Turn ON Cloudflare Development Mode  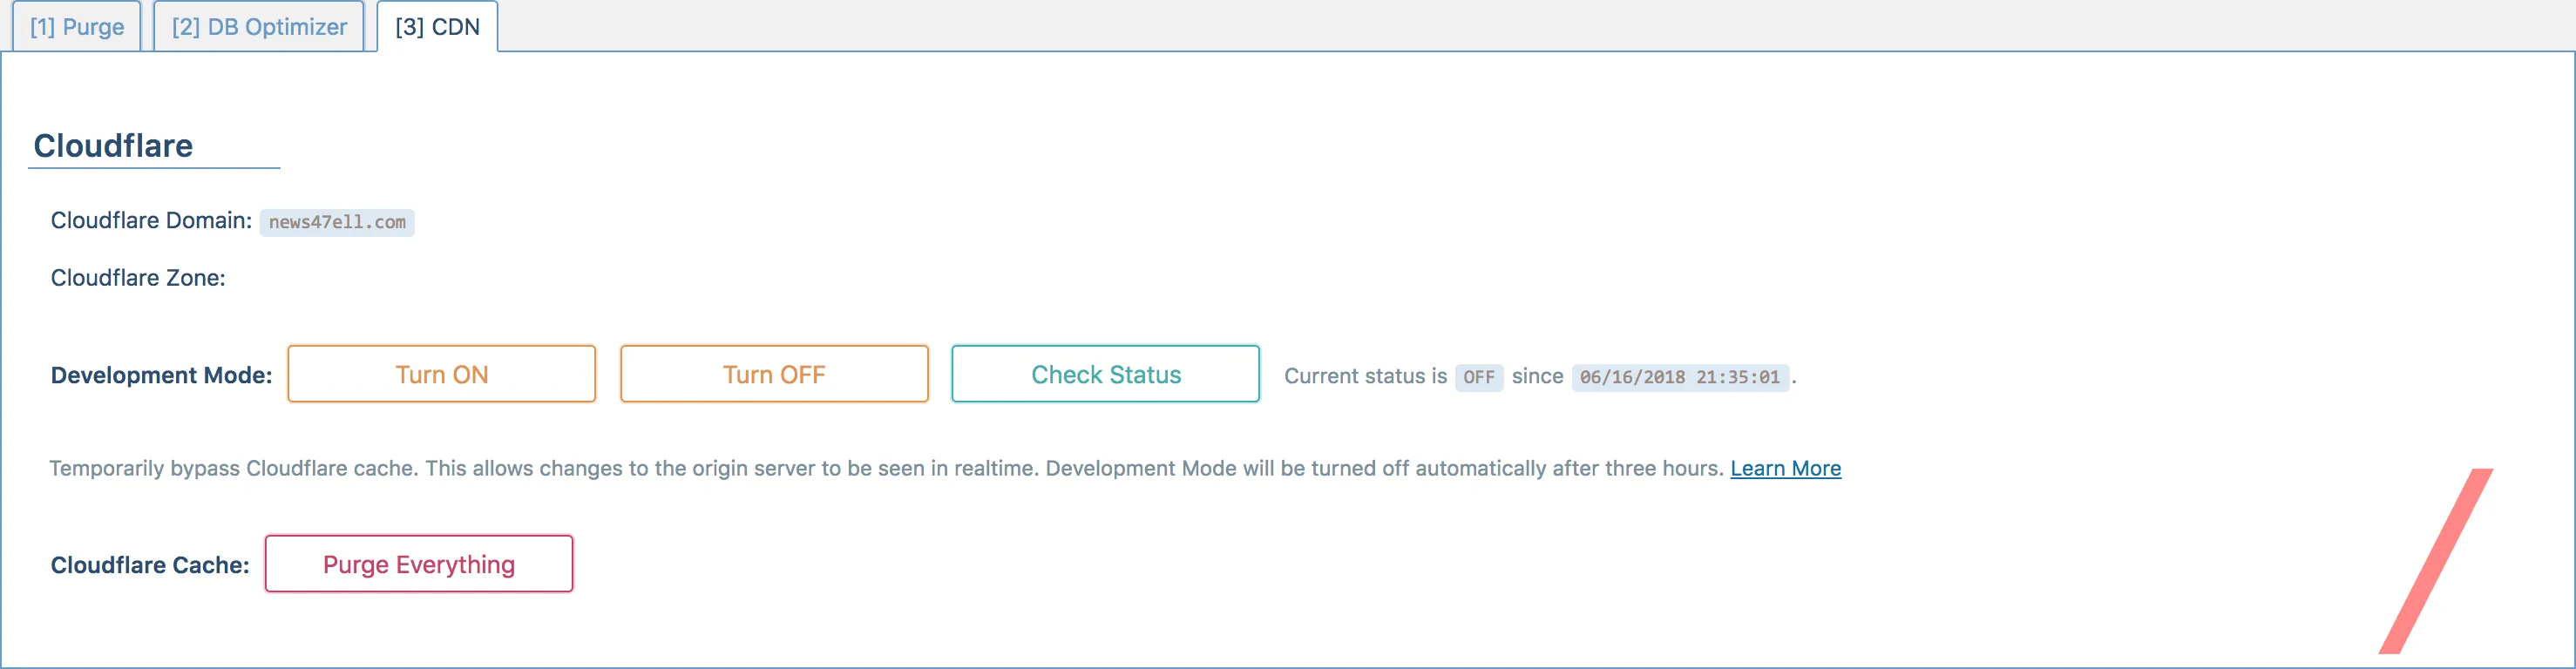[441, 374]
